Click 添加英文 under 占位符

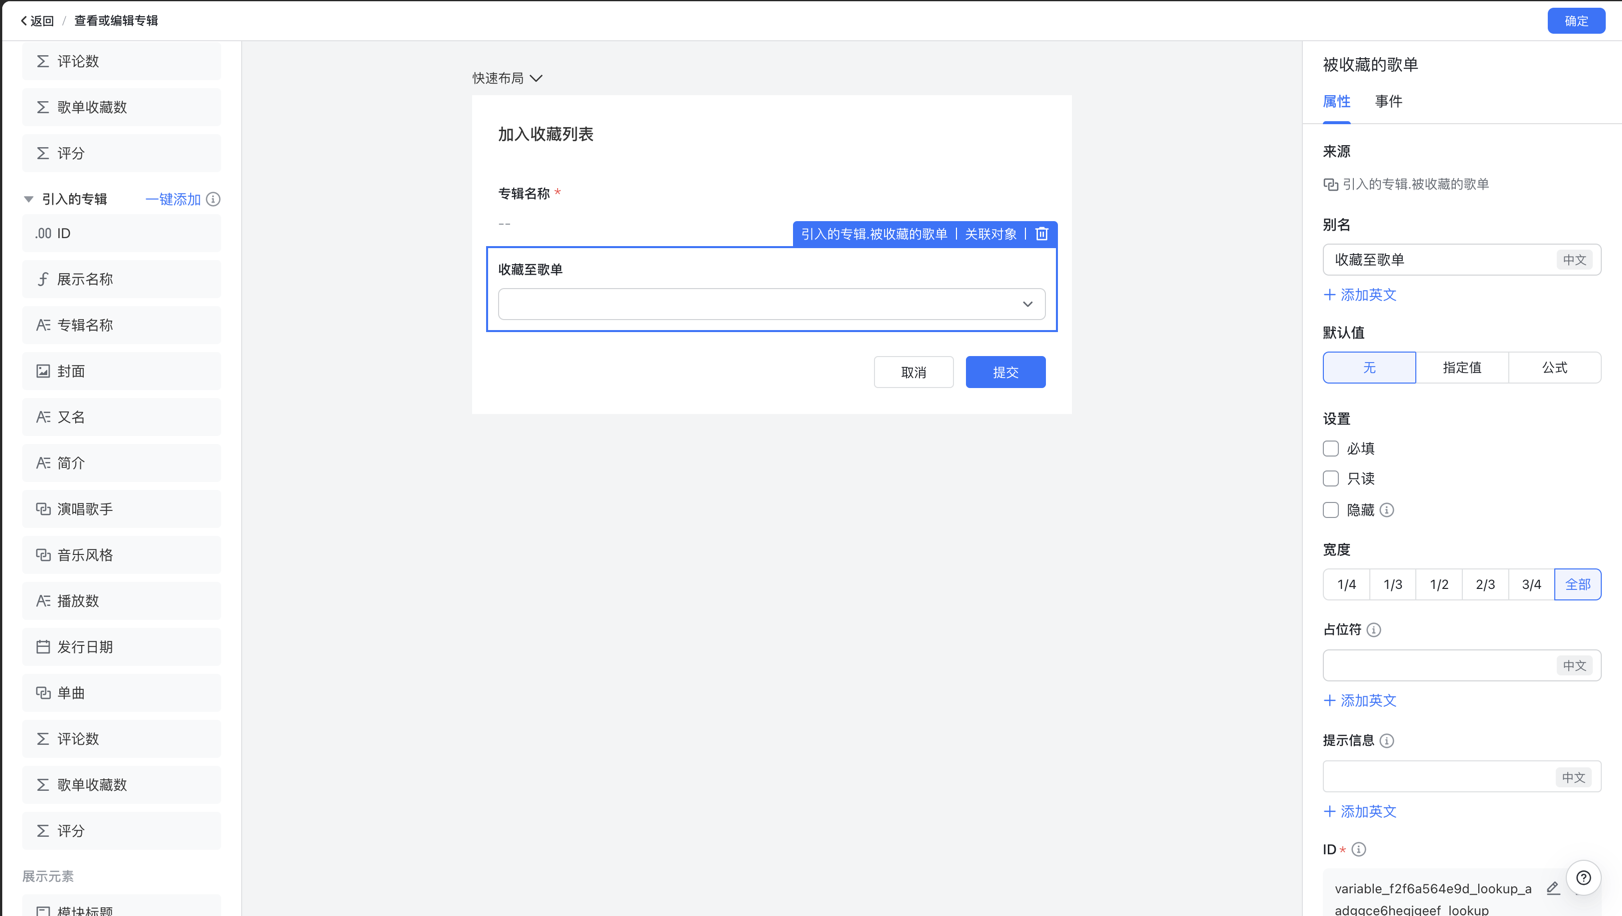coord(1360,701)
